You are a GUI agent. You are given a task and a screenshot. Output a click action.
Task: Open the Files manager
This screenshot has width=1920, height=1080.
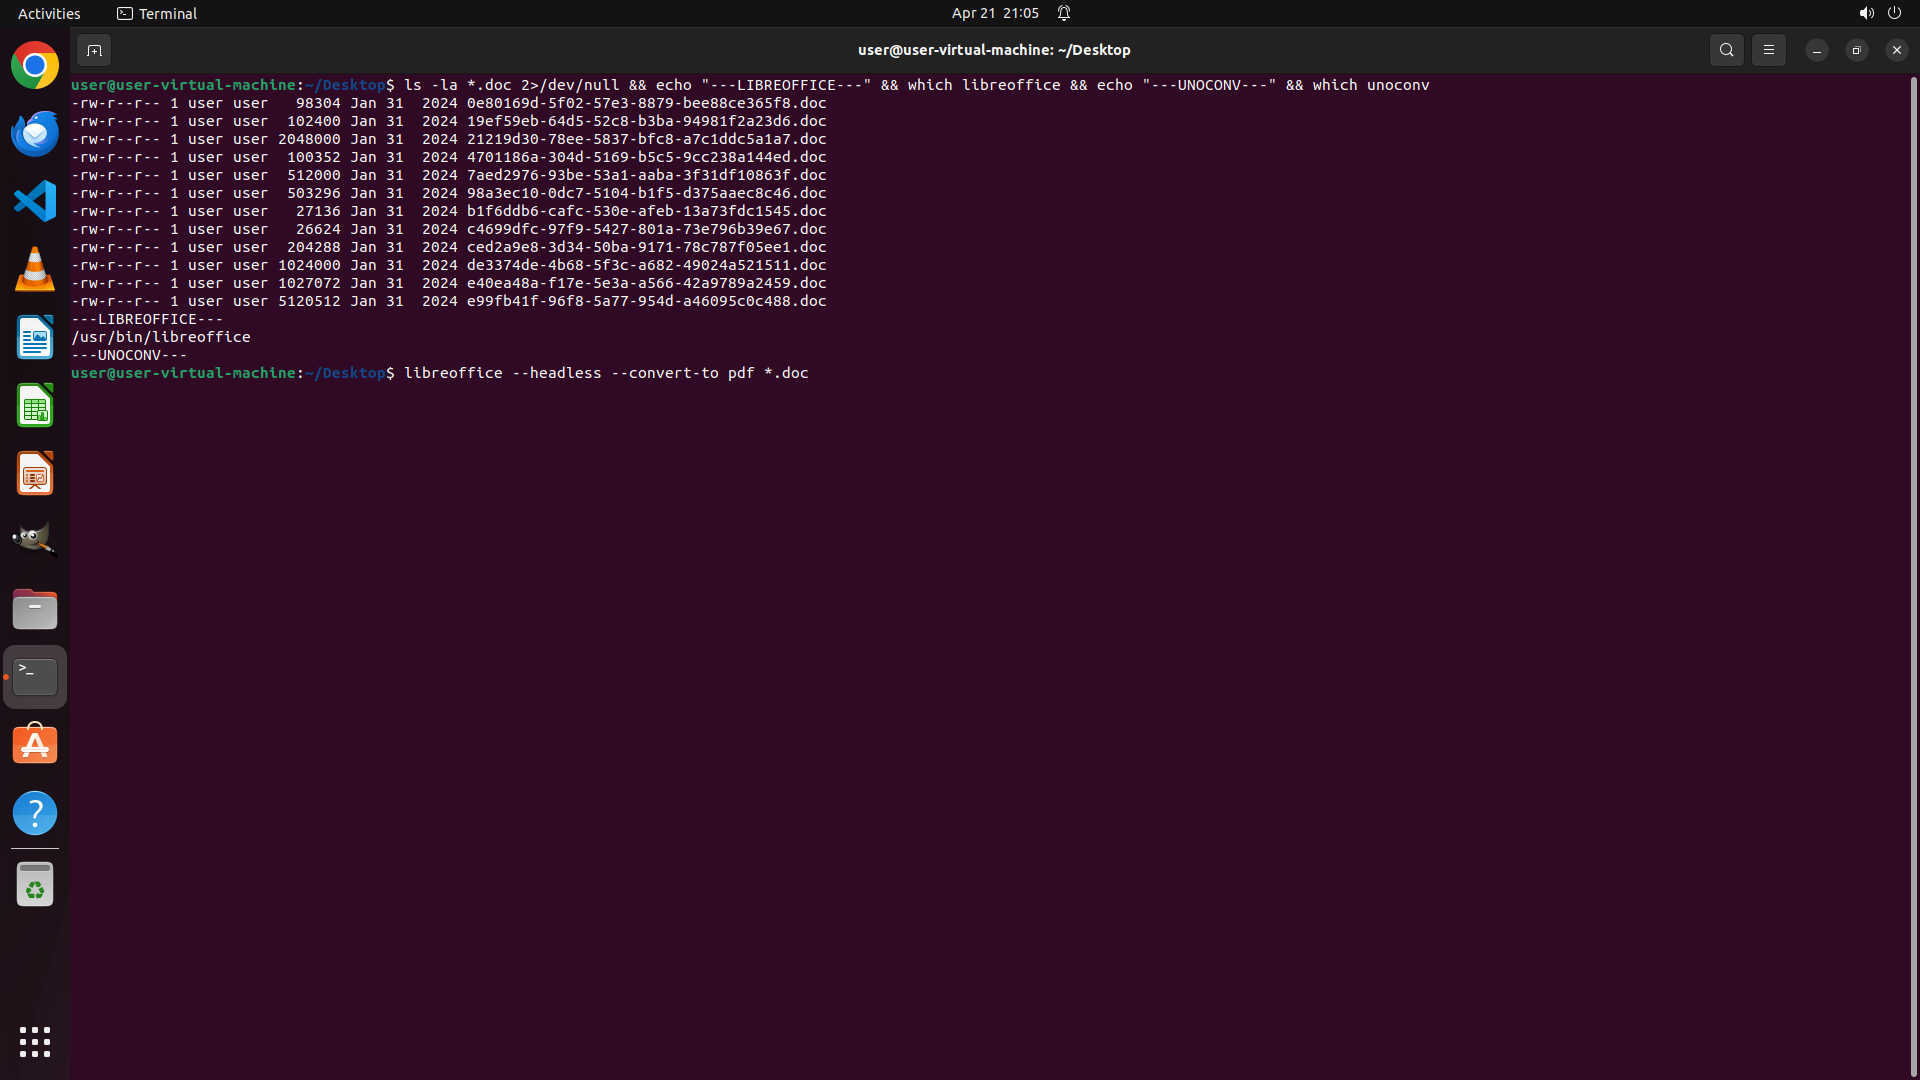tap(35, 609)
